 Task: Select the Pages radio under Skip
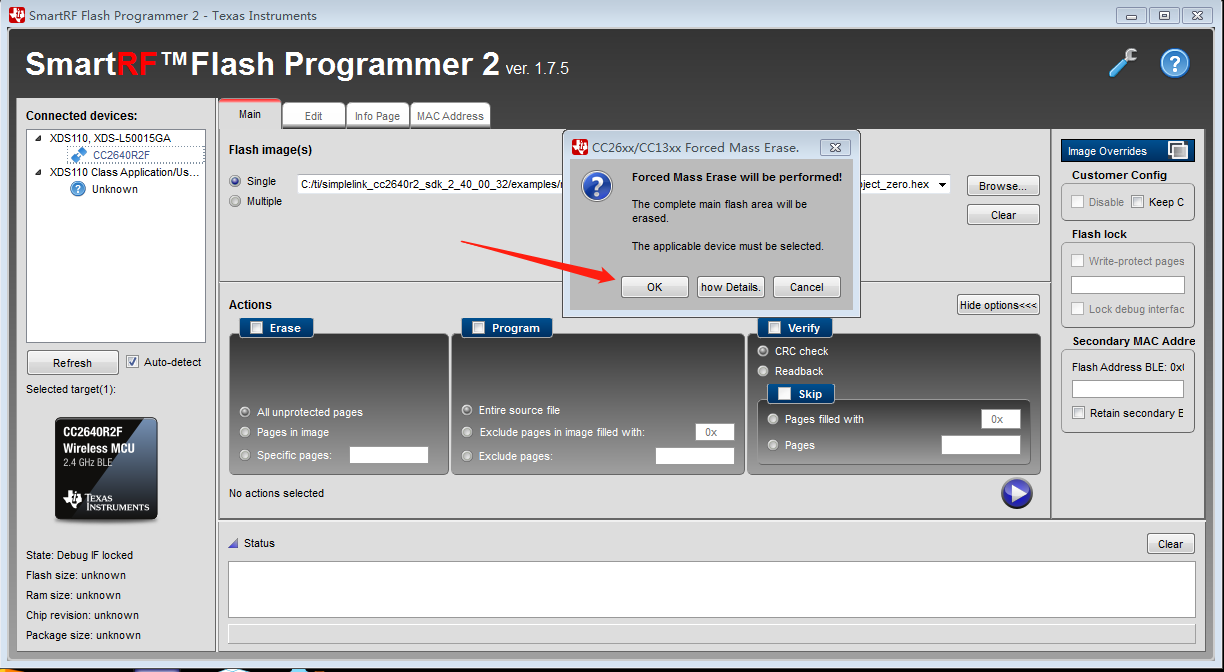[773, 445]
